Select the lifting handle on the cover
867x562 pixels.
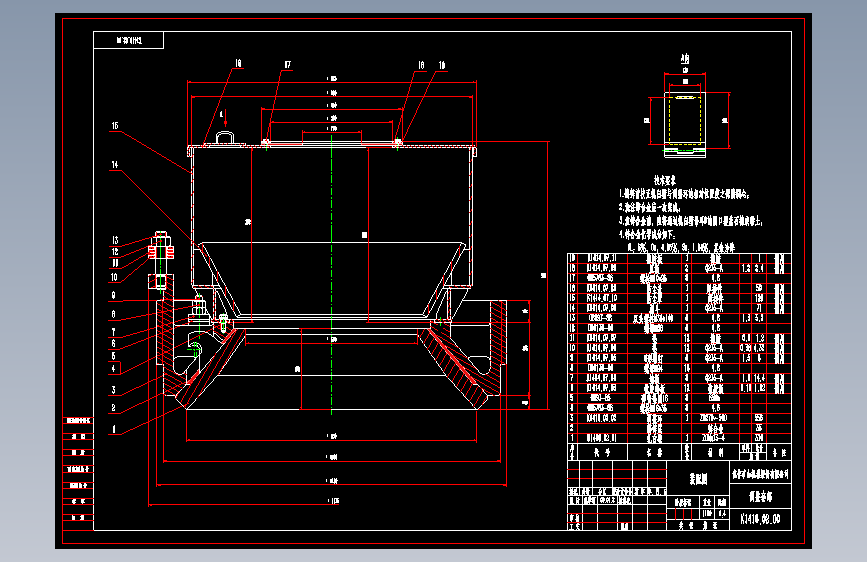225,137
